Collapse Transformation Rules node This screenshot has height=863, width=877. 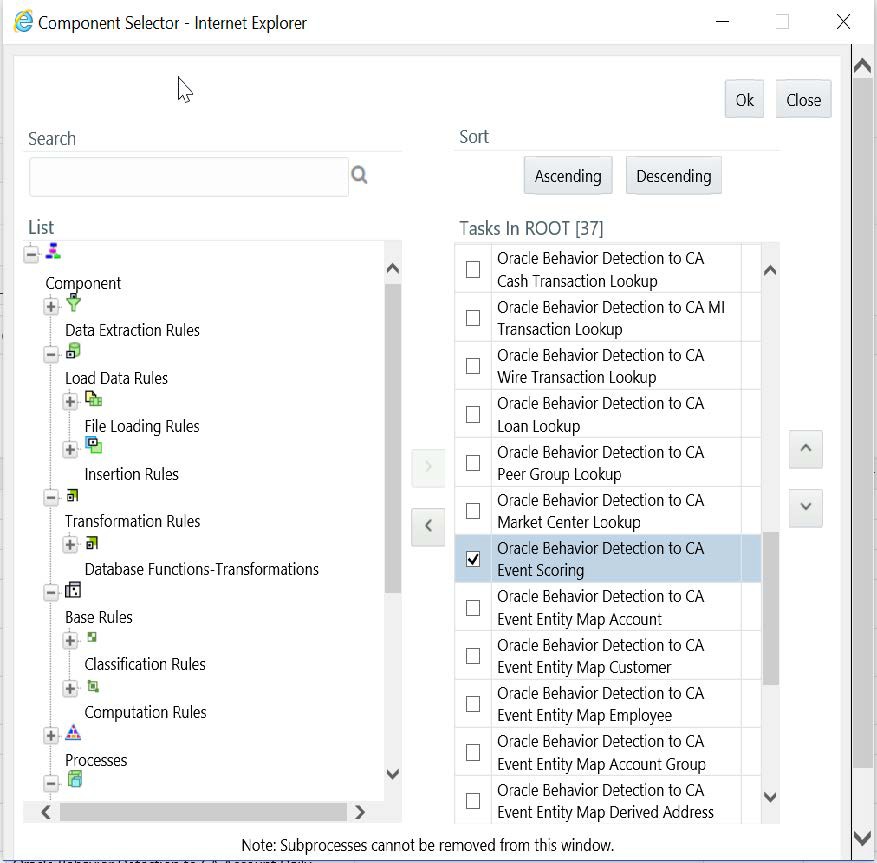(51, 497)
